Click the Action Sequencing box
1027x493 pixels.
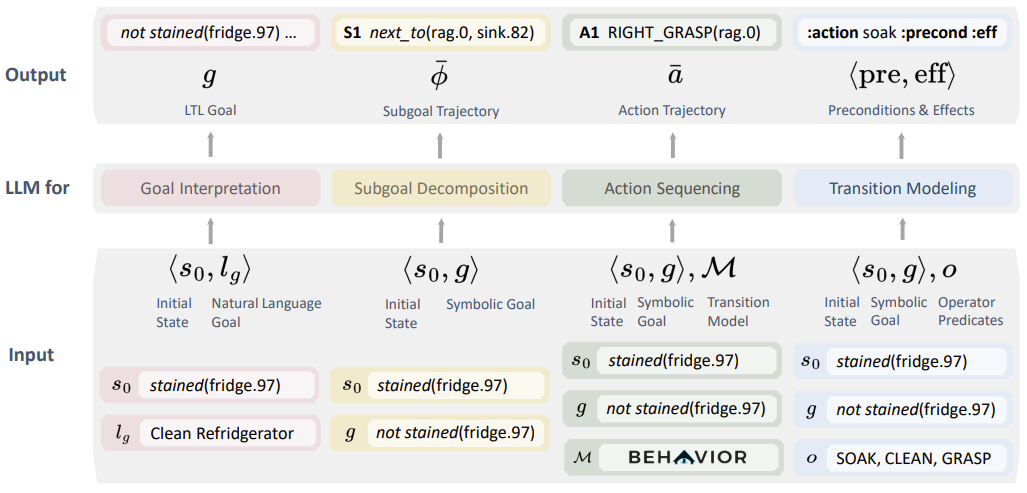pos(672,188)
